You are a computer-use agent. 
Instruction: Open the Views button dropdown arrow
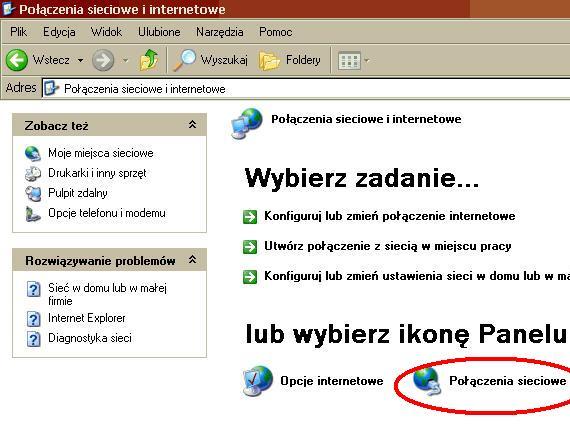[366, 61]
